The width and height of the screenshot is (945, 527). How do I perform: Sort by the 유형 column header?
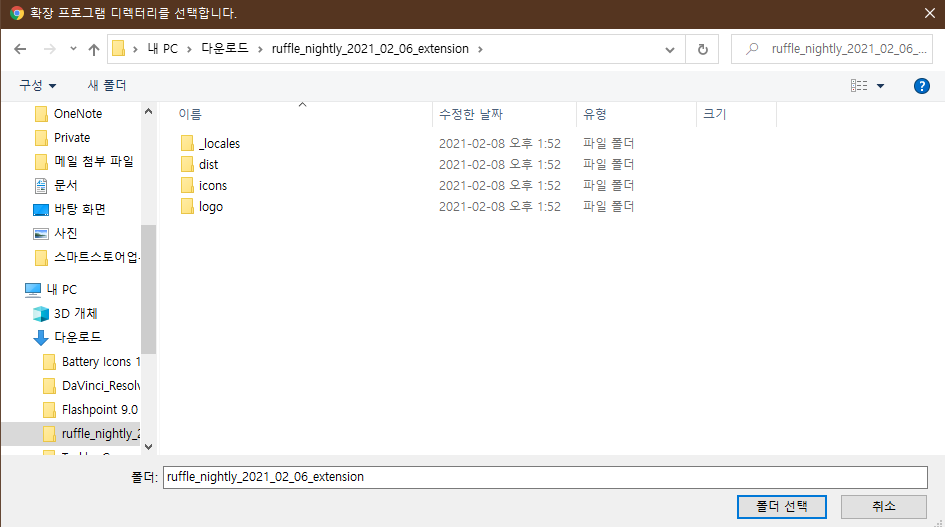(595, 114)
